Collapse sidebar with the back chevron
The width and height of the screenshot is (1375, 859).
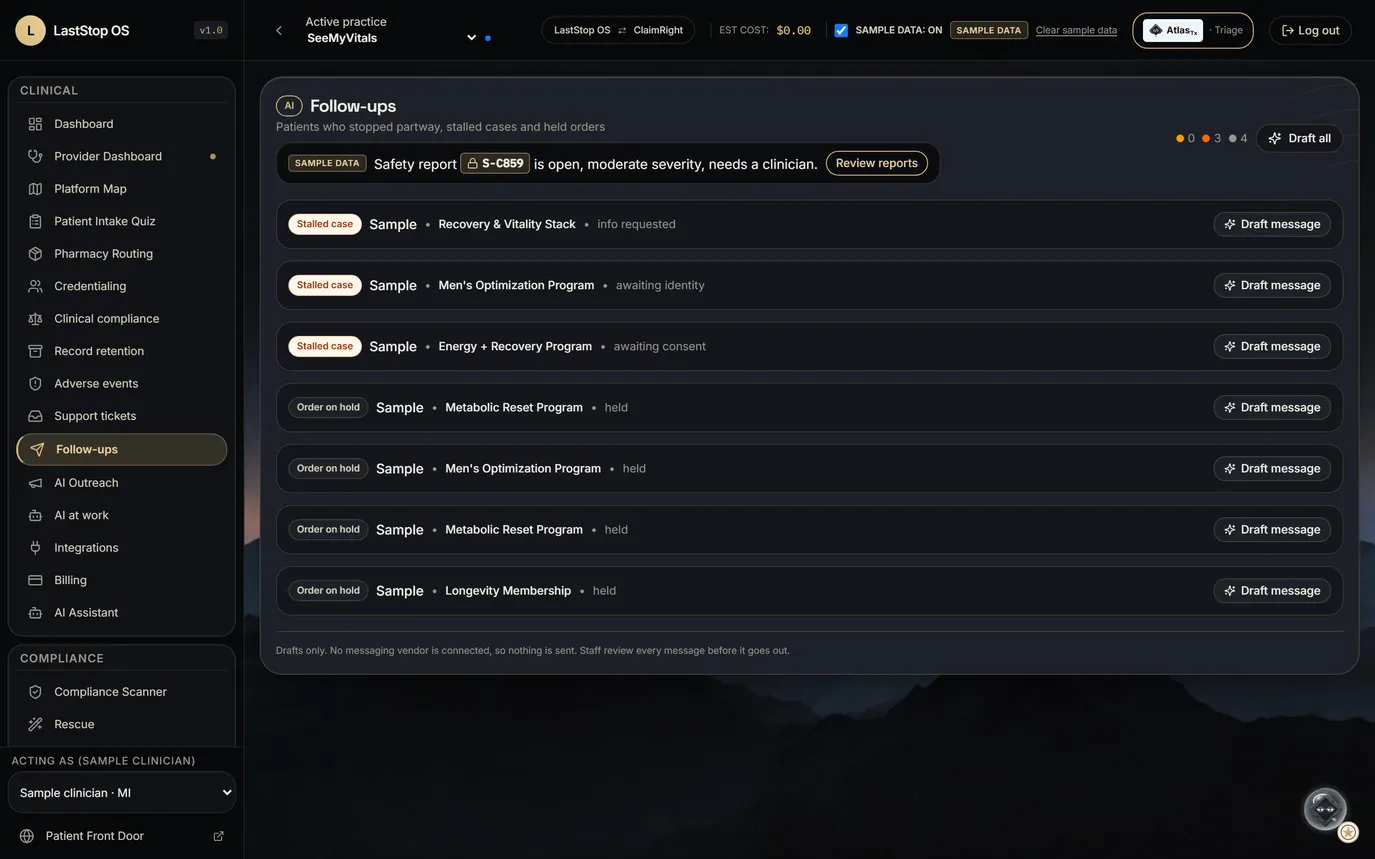279,31
